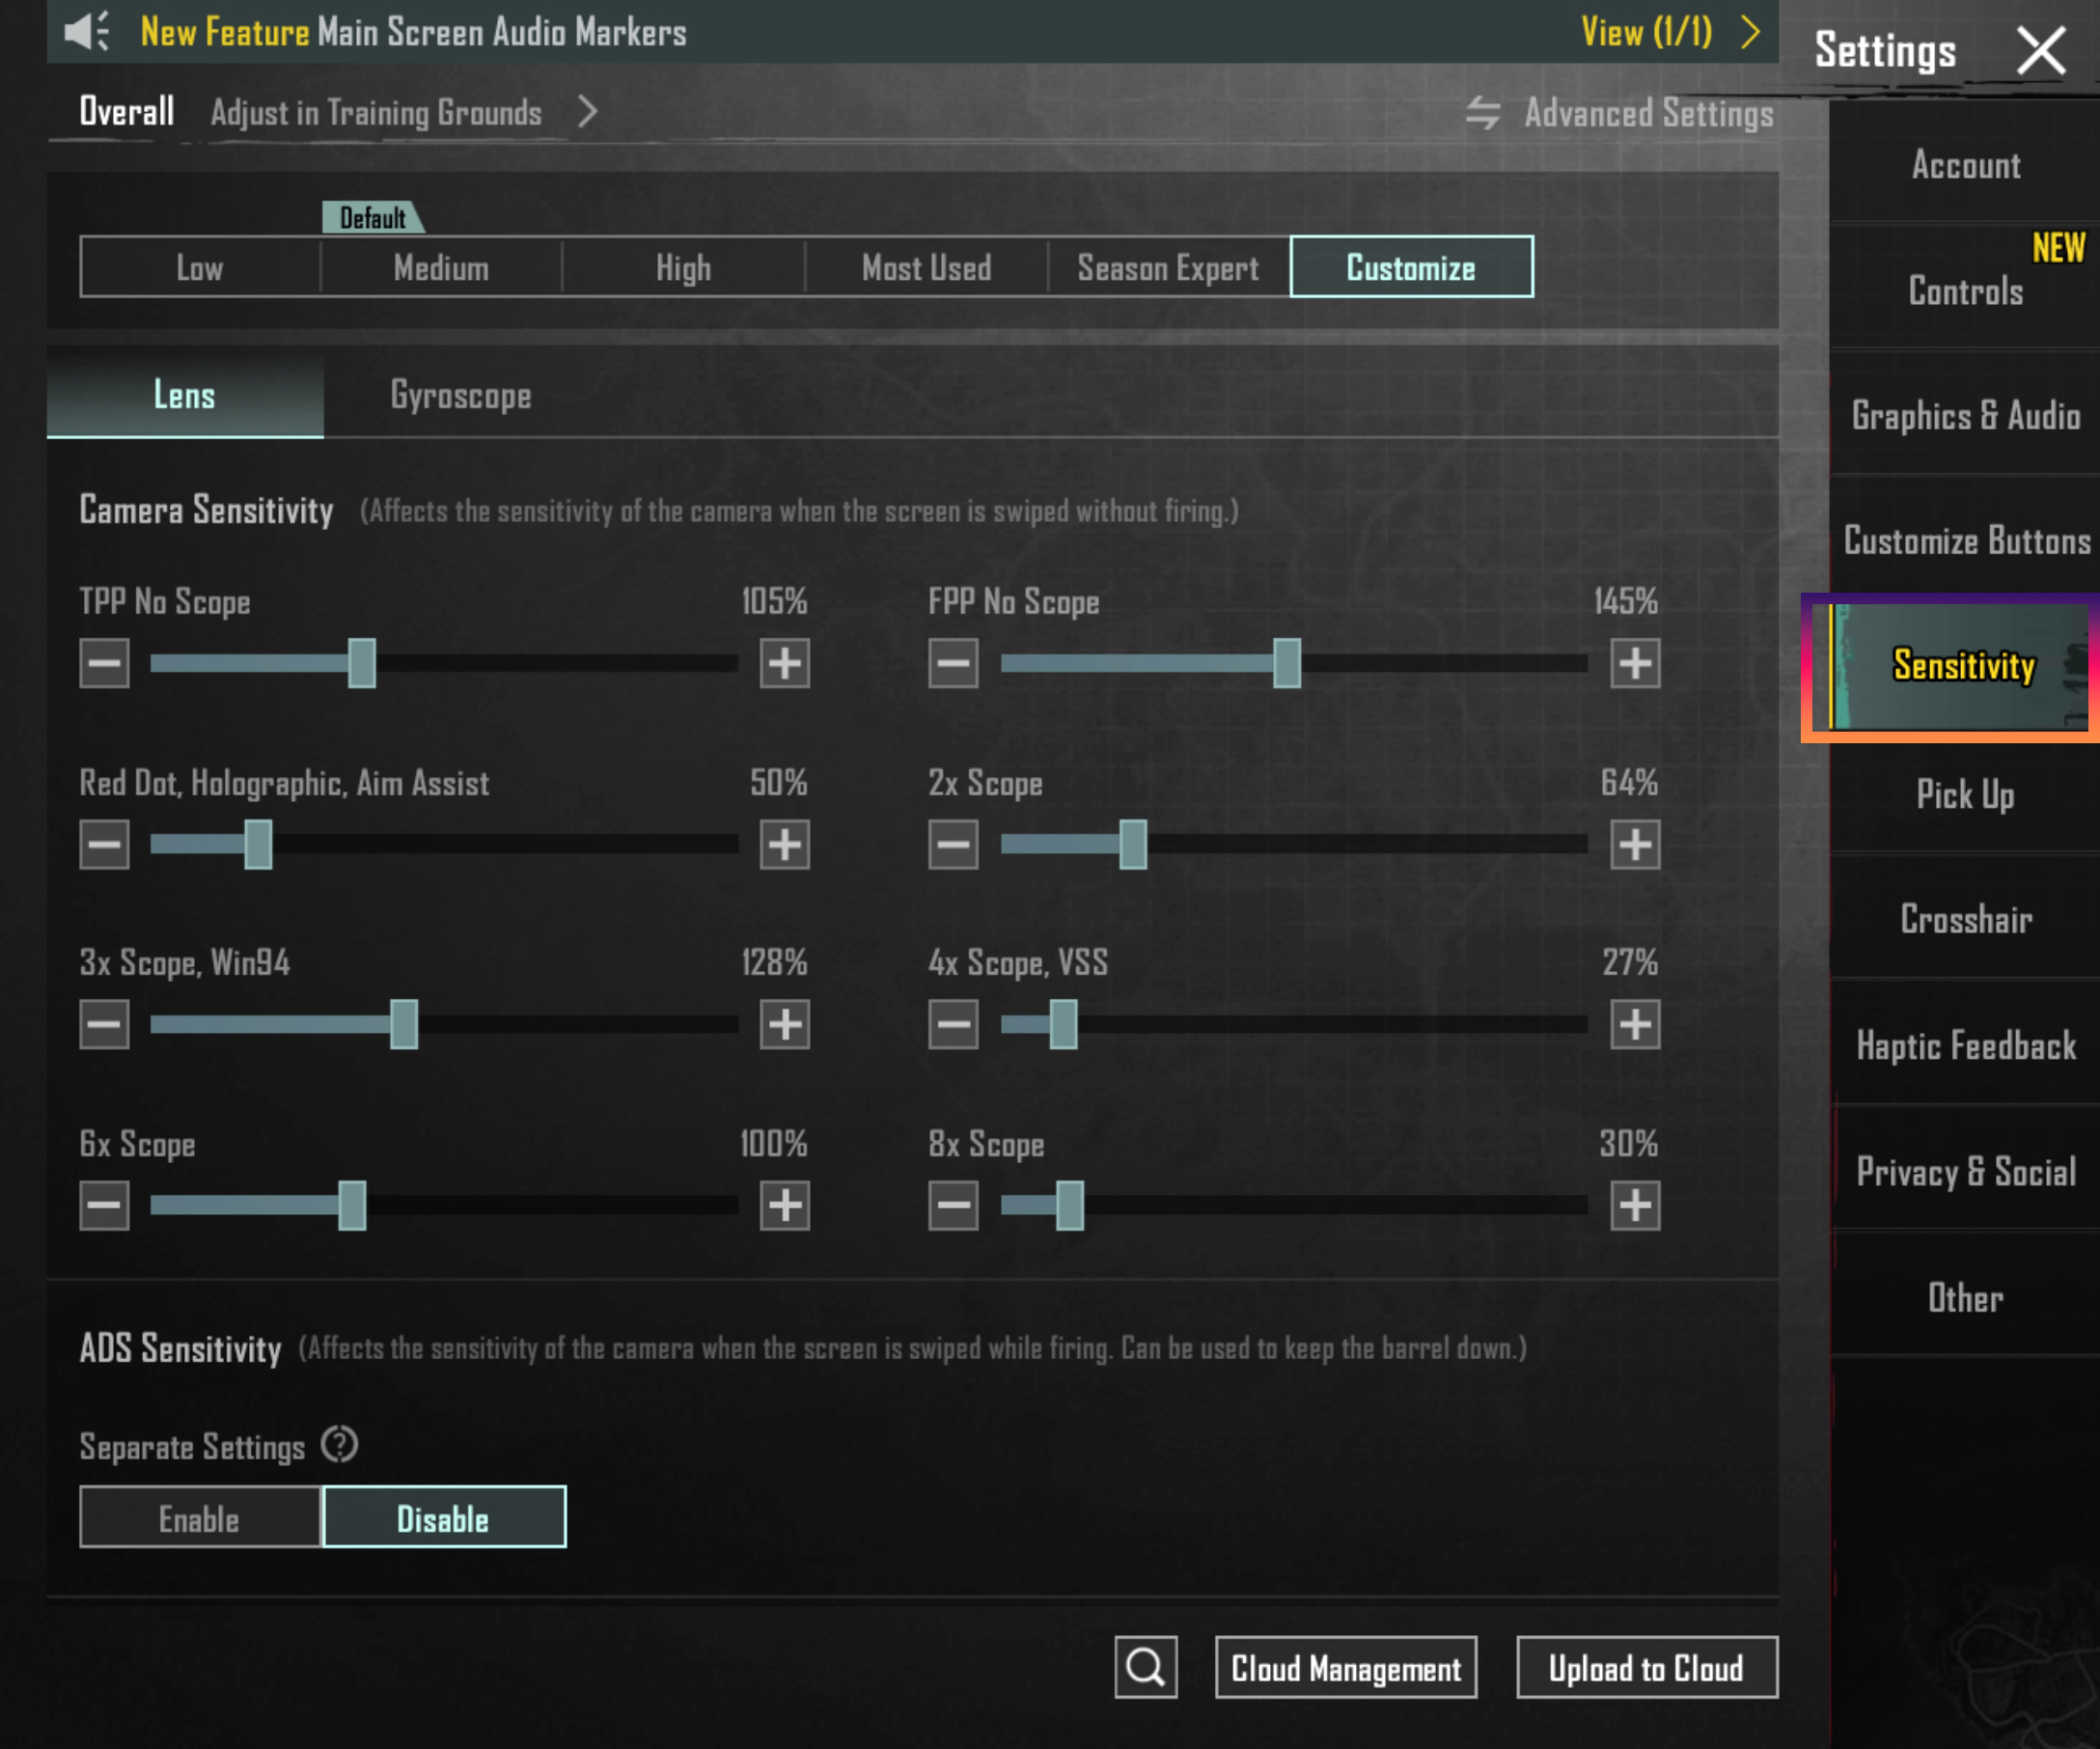The image size is (2100, 1749).
Task: Open Graphics & Audio settings section
Action: (x=1965, y=415)
